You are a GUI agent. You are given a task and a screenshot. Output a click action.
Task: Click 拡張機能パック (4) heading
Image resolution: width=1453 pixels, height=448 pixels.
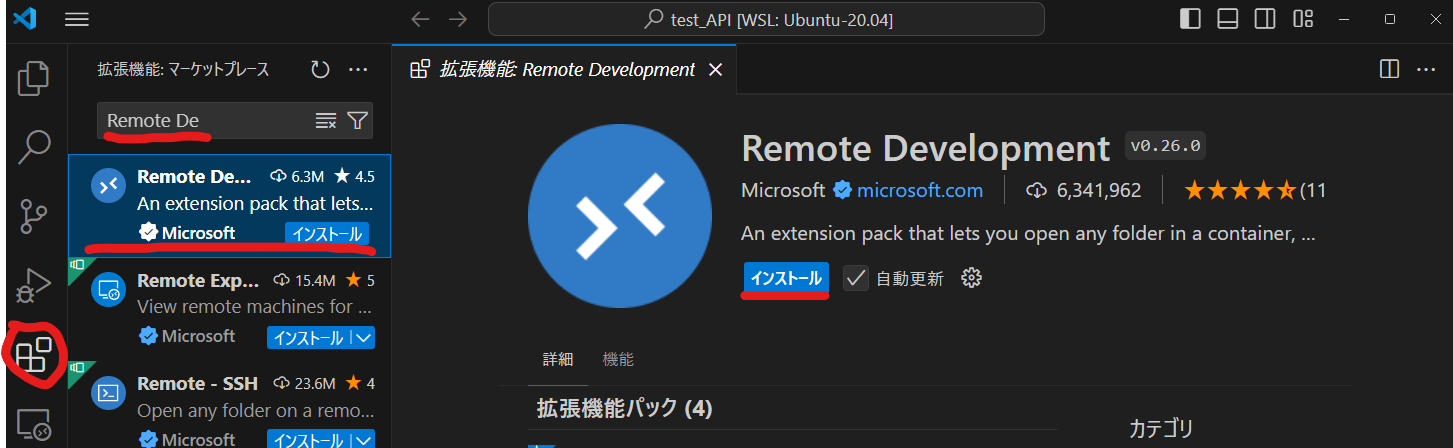[624, 409]
